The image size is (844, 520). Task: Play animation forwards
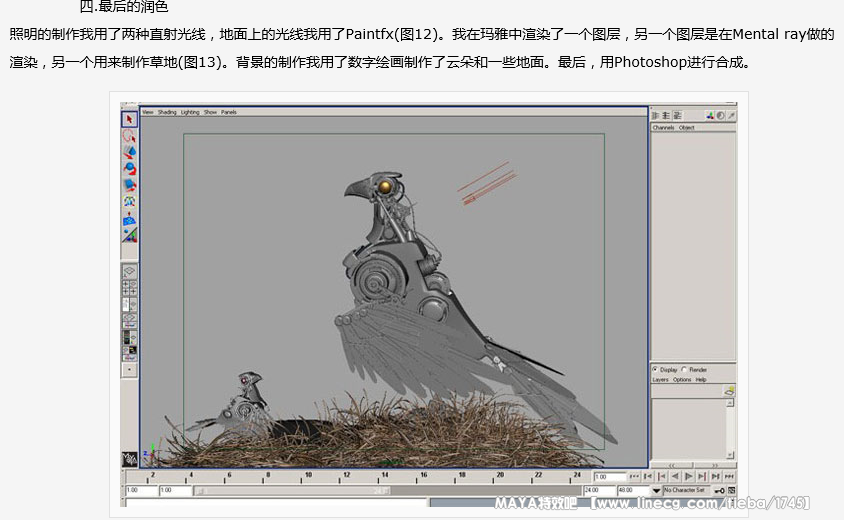(x=688, y=476)
